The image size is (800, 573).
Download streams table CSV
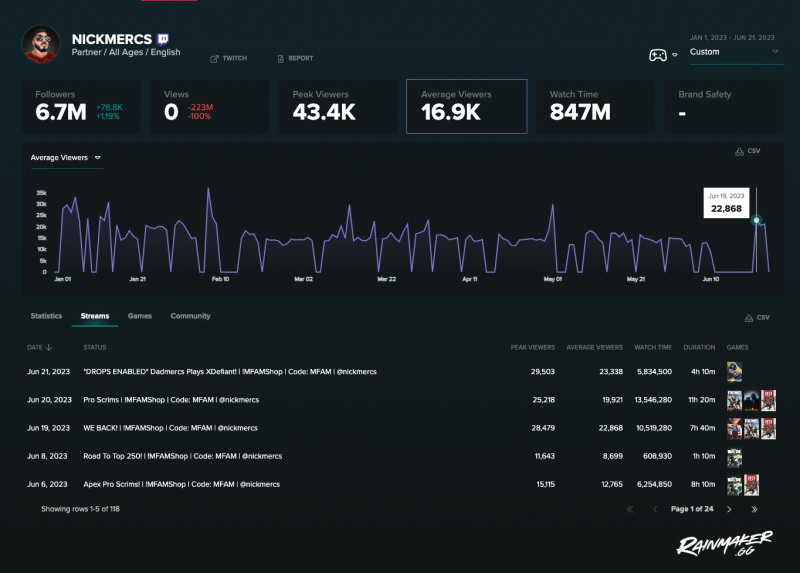coord(757,317)
